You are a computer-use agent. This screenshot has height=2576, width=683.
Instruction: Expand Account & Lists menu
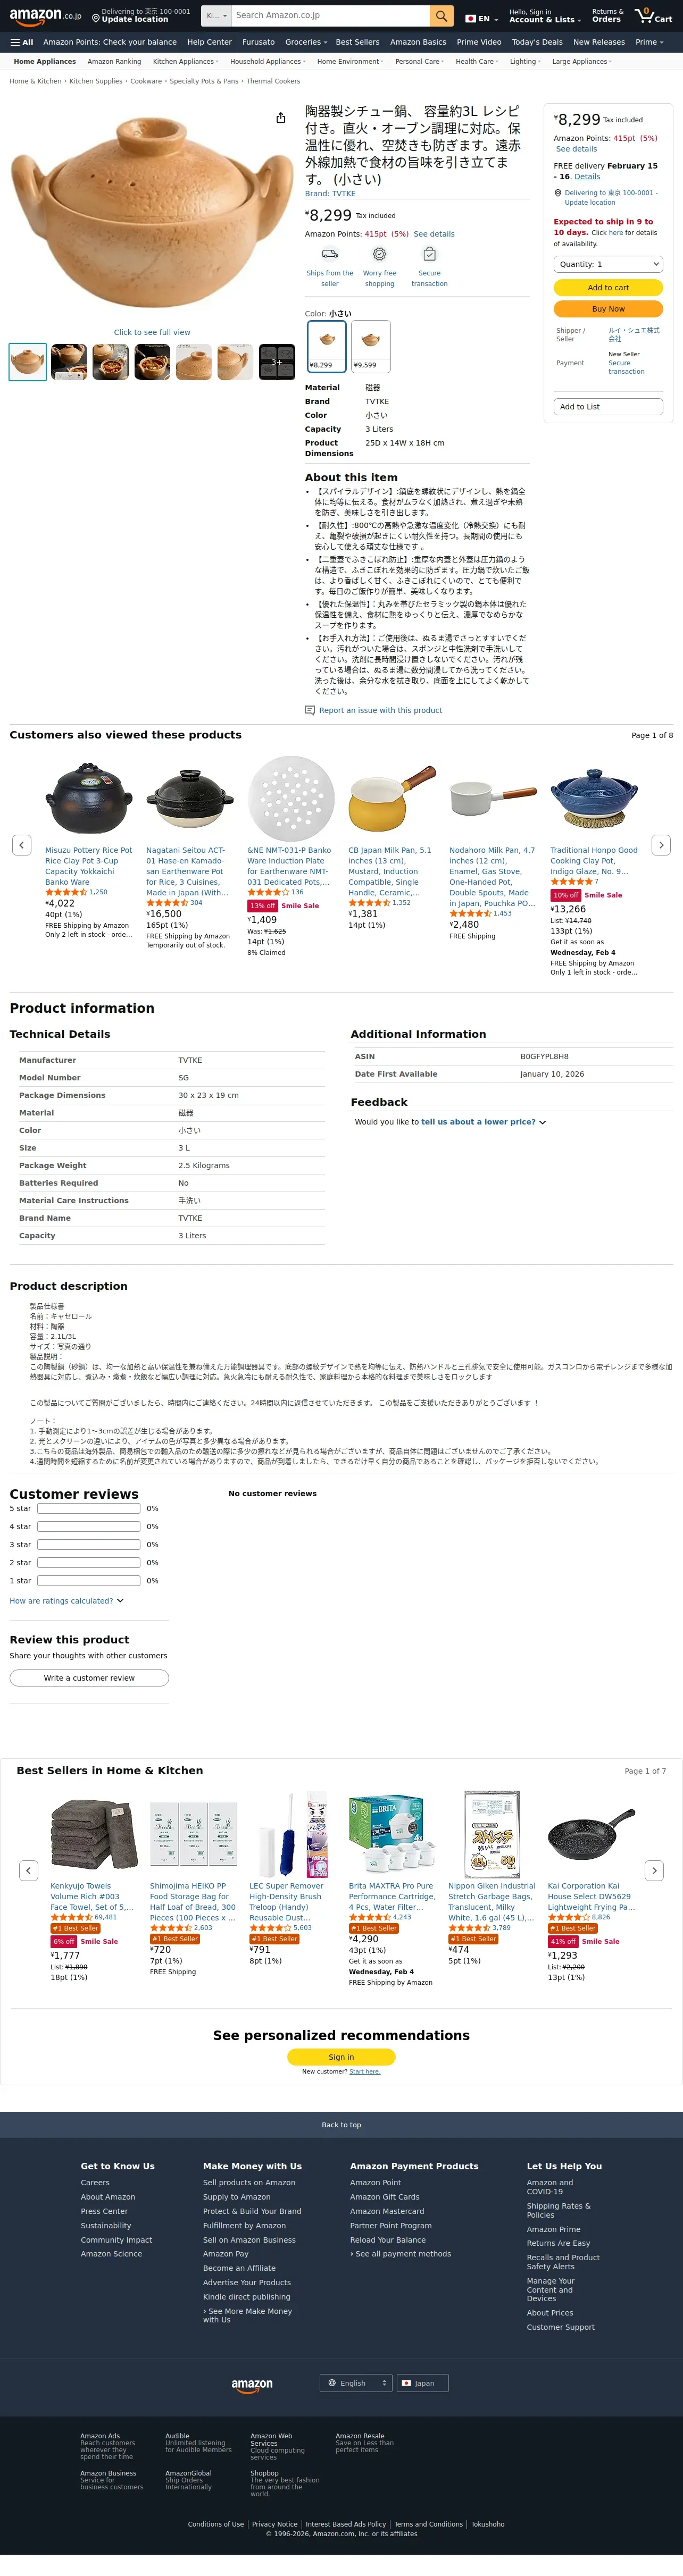pos(545,16)
